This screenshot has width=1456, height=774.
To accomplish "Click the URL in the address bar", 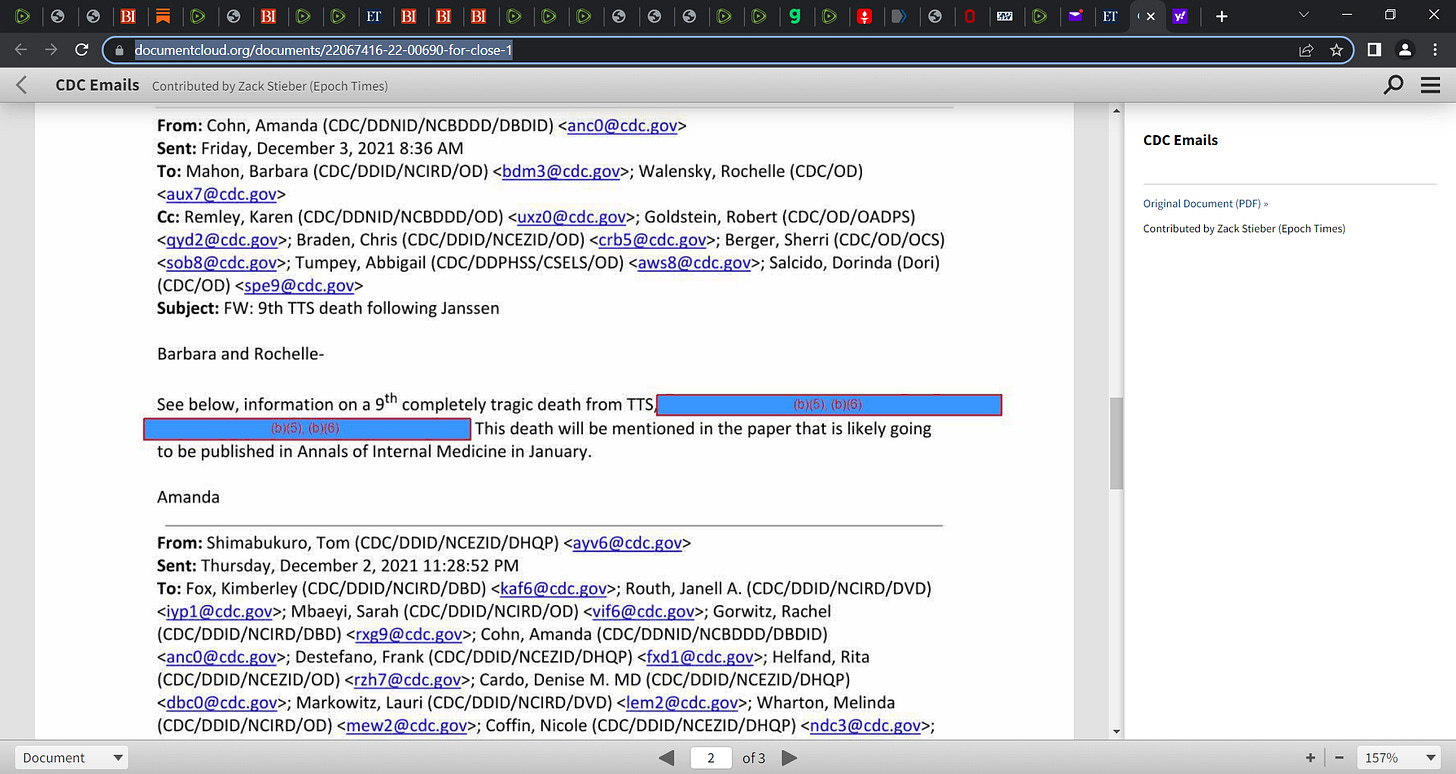I will (x=324, y=50).
